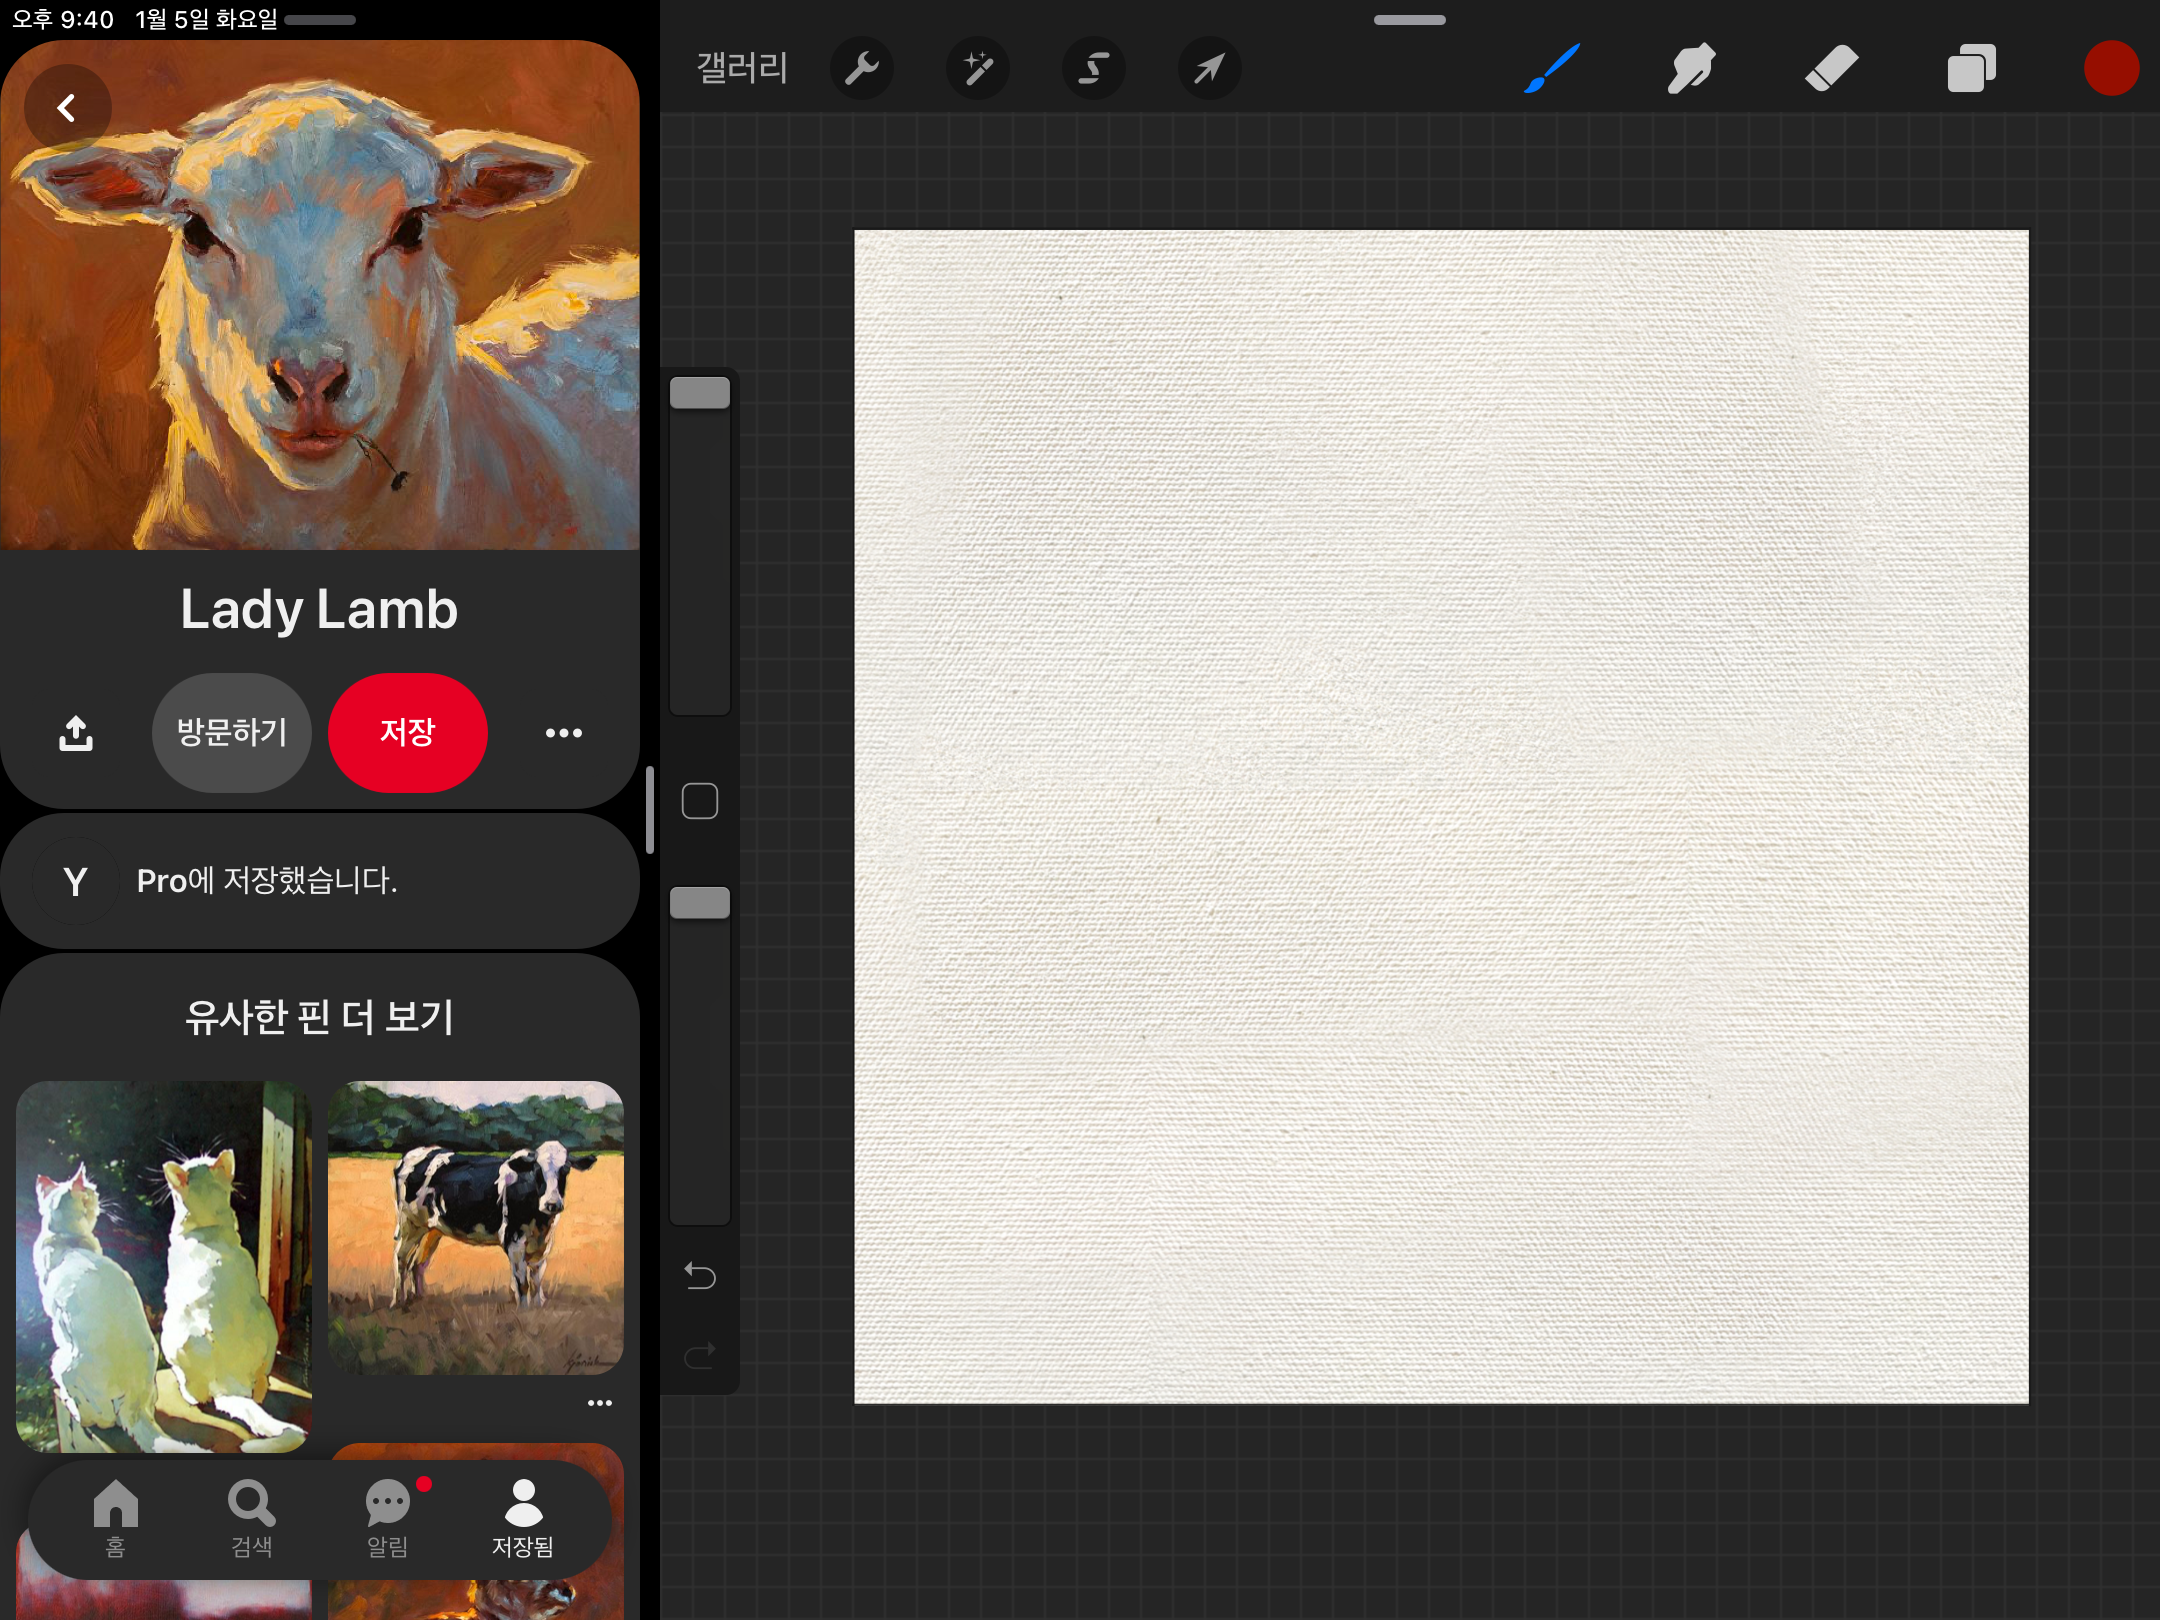Image resolution: width=2160 pixels, height=1620 pixels.
Task: Return to 갤러리 gallery
Action: 742,69
